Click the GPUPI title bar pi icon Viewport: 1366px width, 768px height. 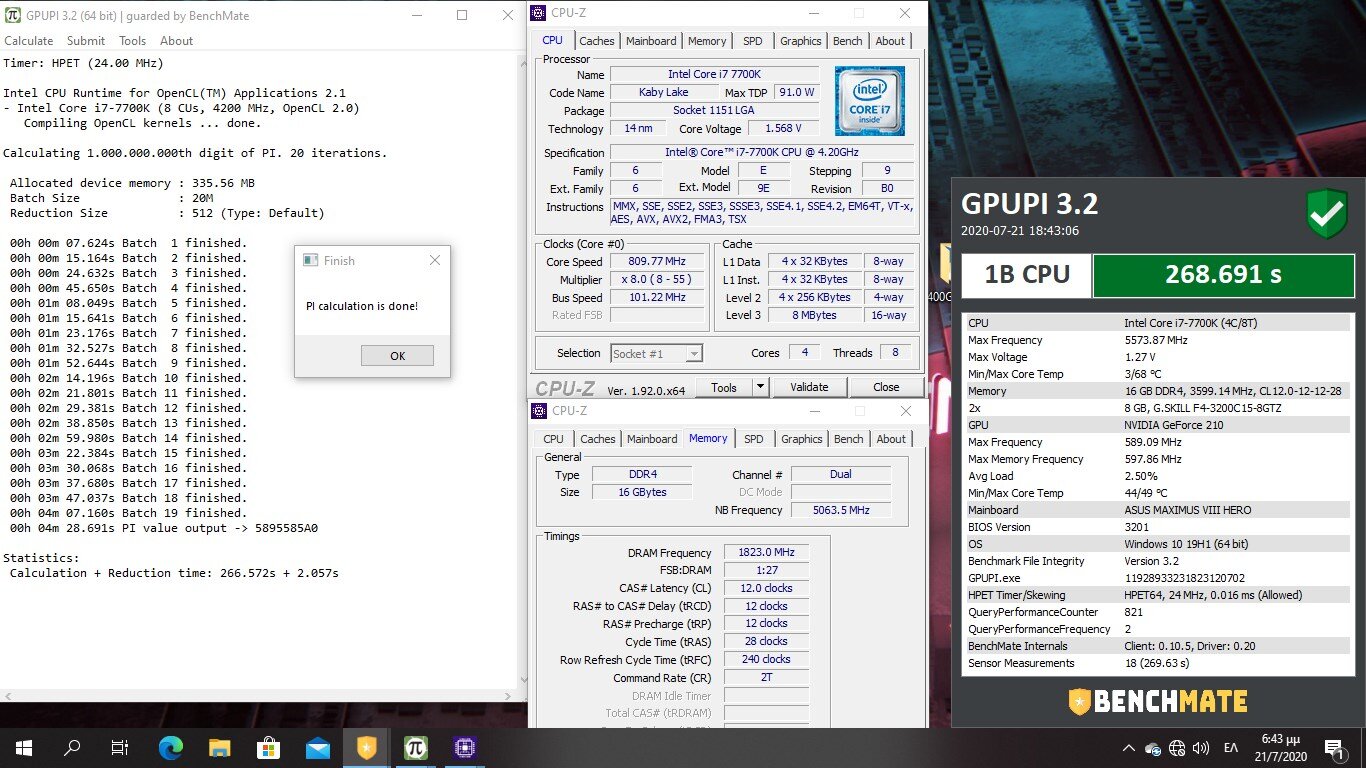point(13,15)
